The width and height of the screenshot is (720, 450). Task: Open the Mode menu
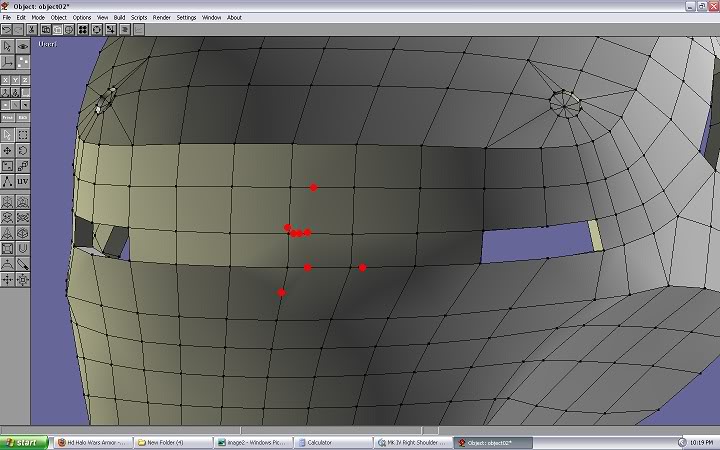38,17
